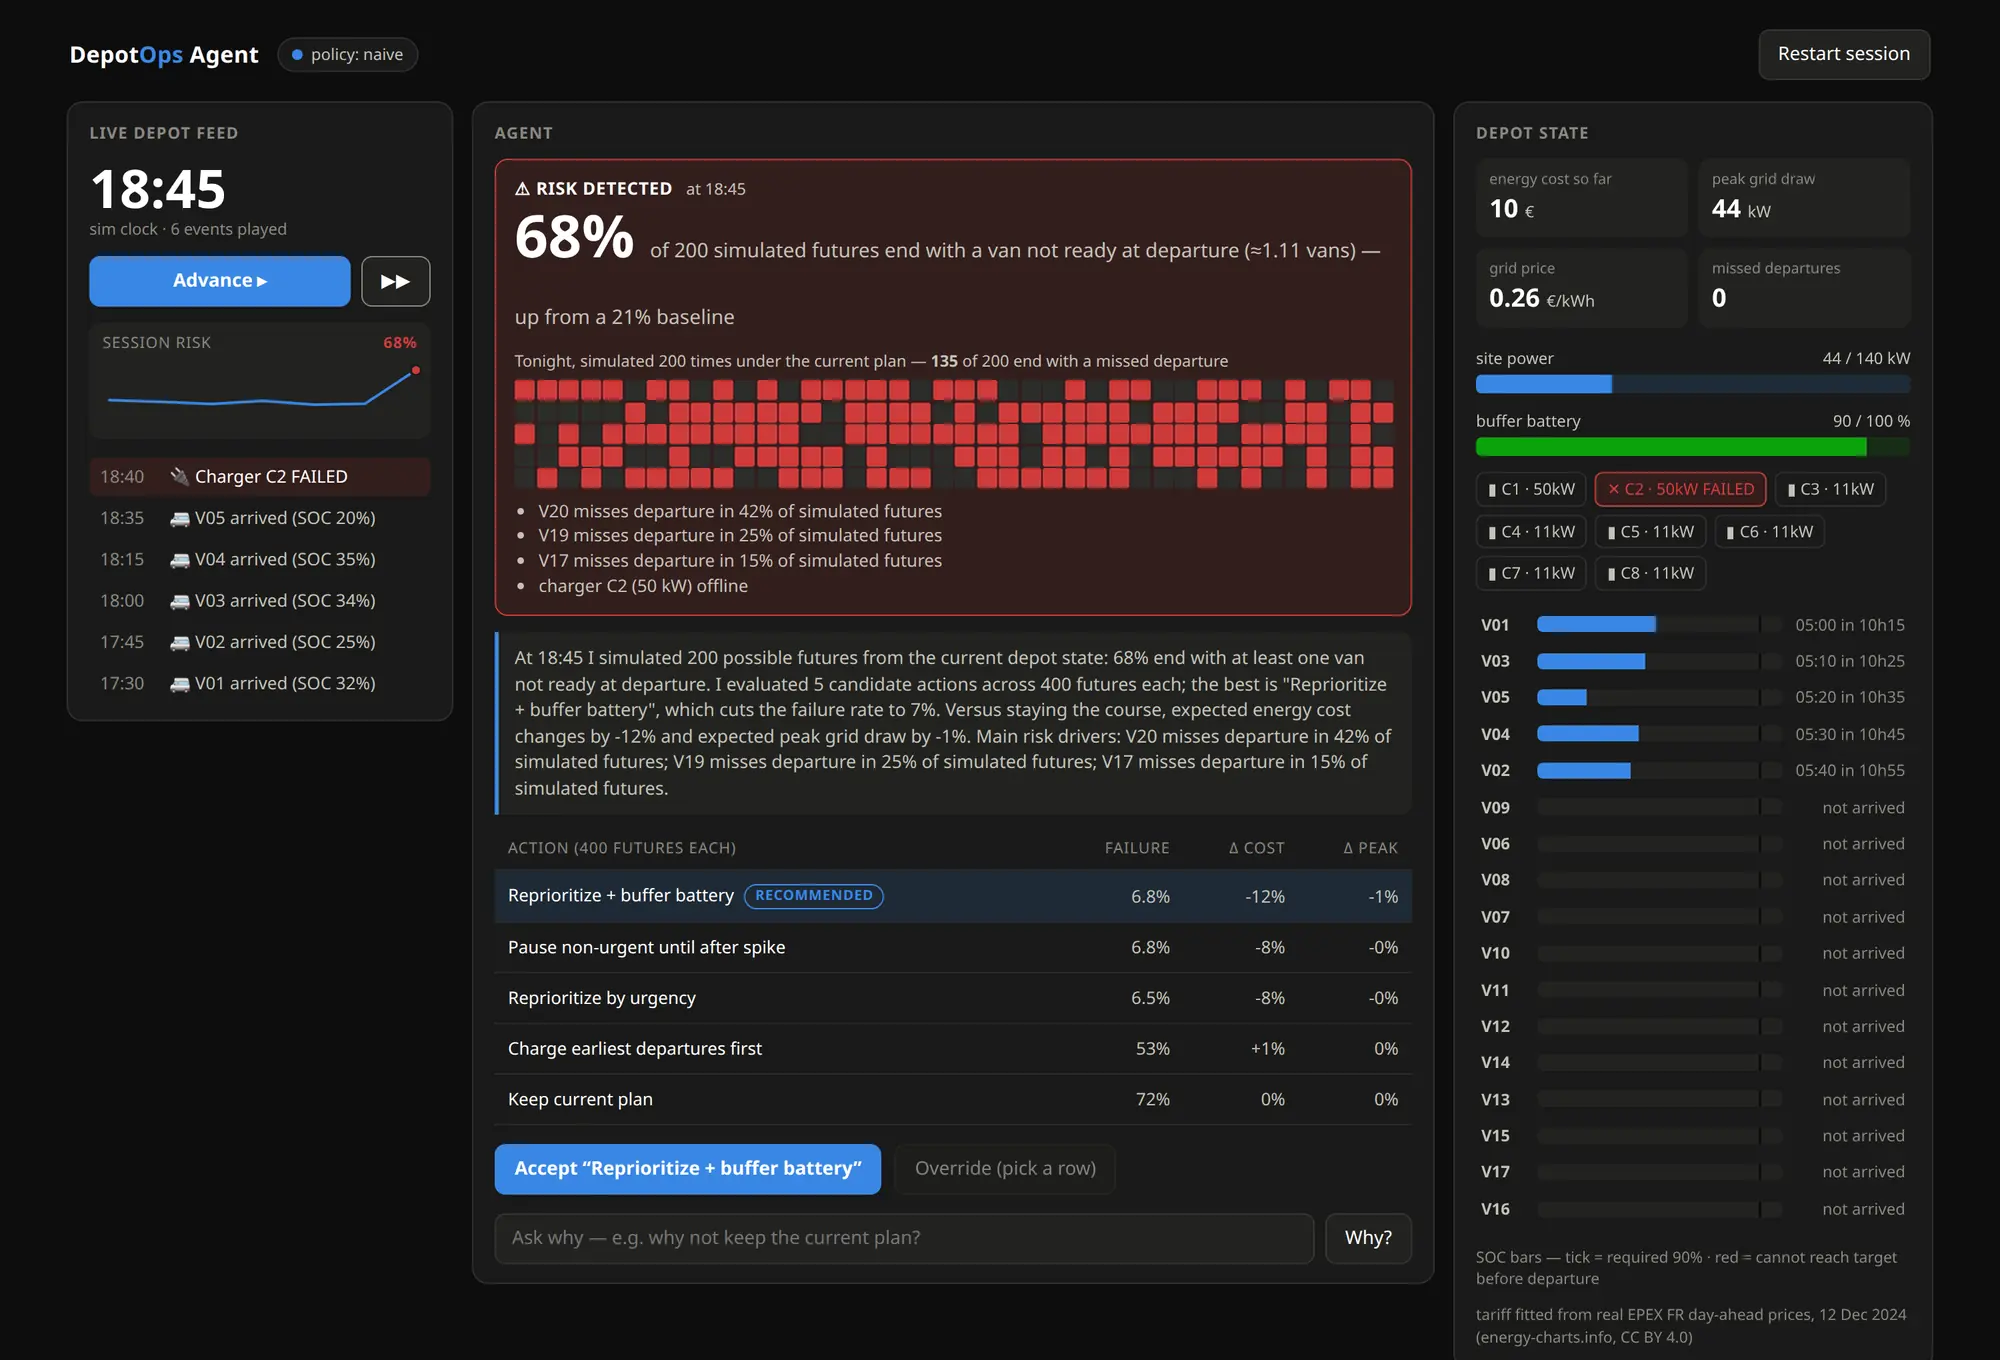This screenshot has height=1360, width=2000.
Task: Click the C1 · 50kW charger chip
Action: 1531,489
